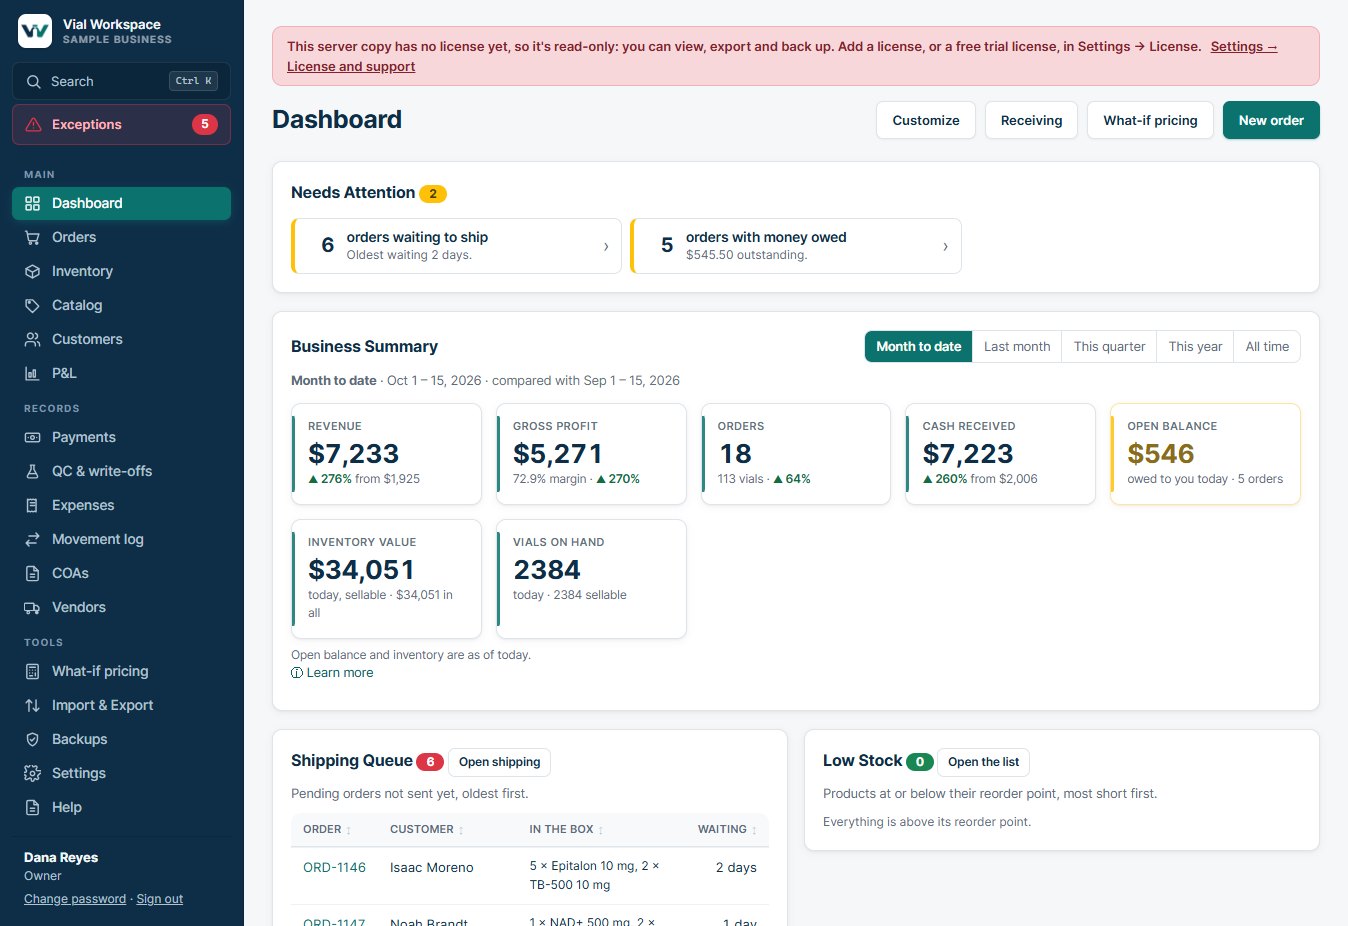Image resolution: width=1348 pixels, height=926 pixels.
Task: Click the Backups shield icon
Action: (32, 739)
